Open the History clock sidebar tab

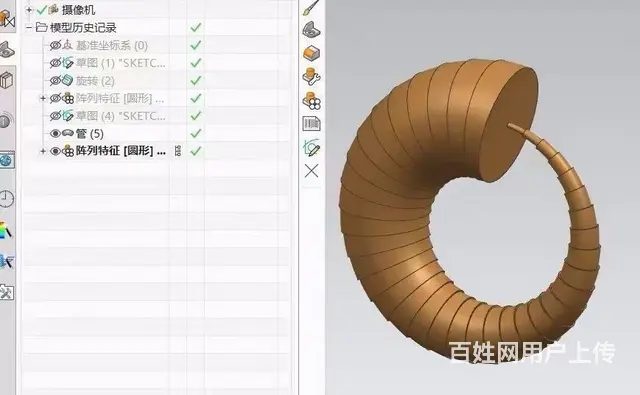6,199
